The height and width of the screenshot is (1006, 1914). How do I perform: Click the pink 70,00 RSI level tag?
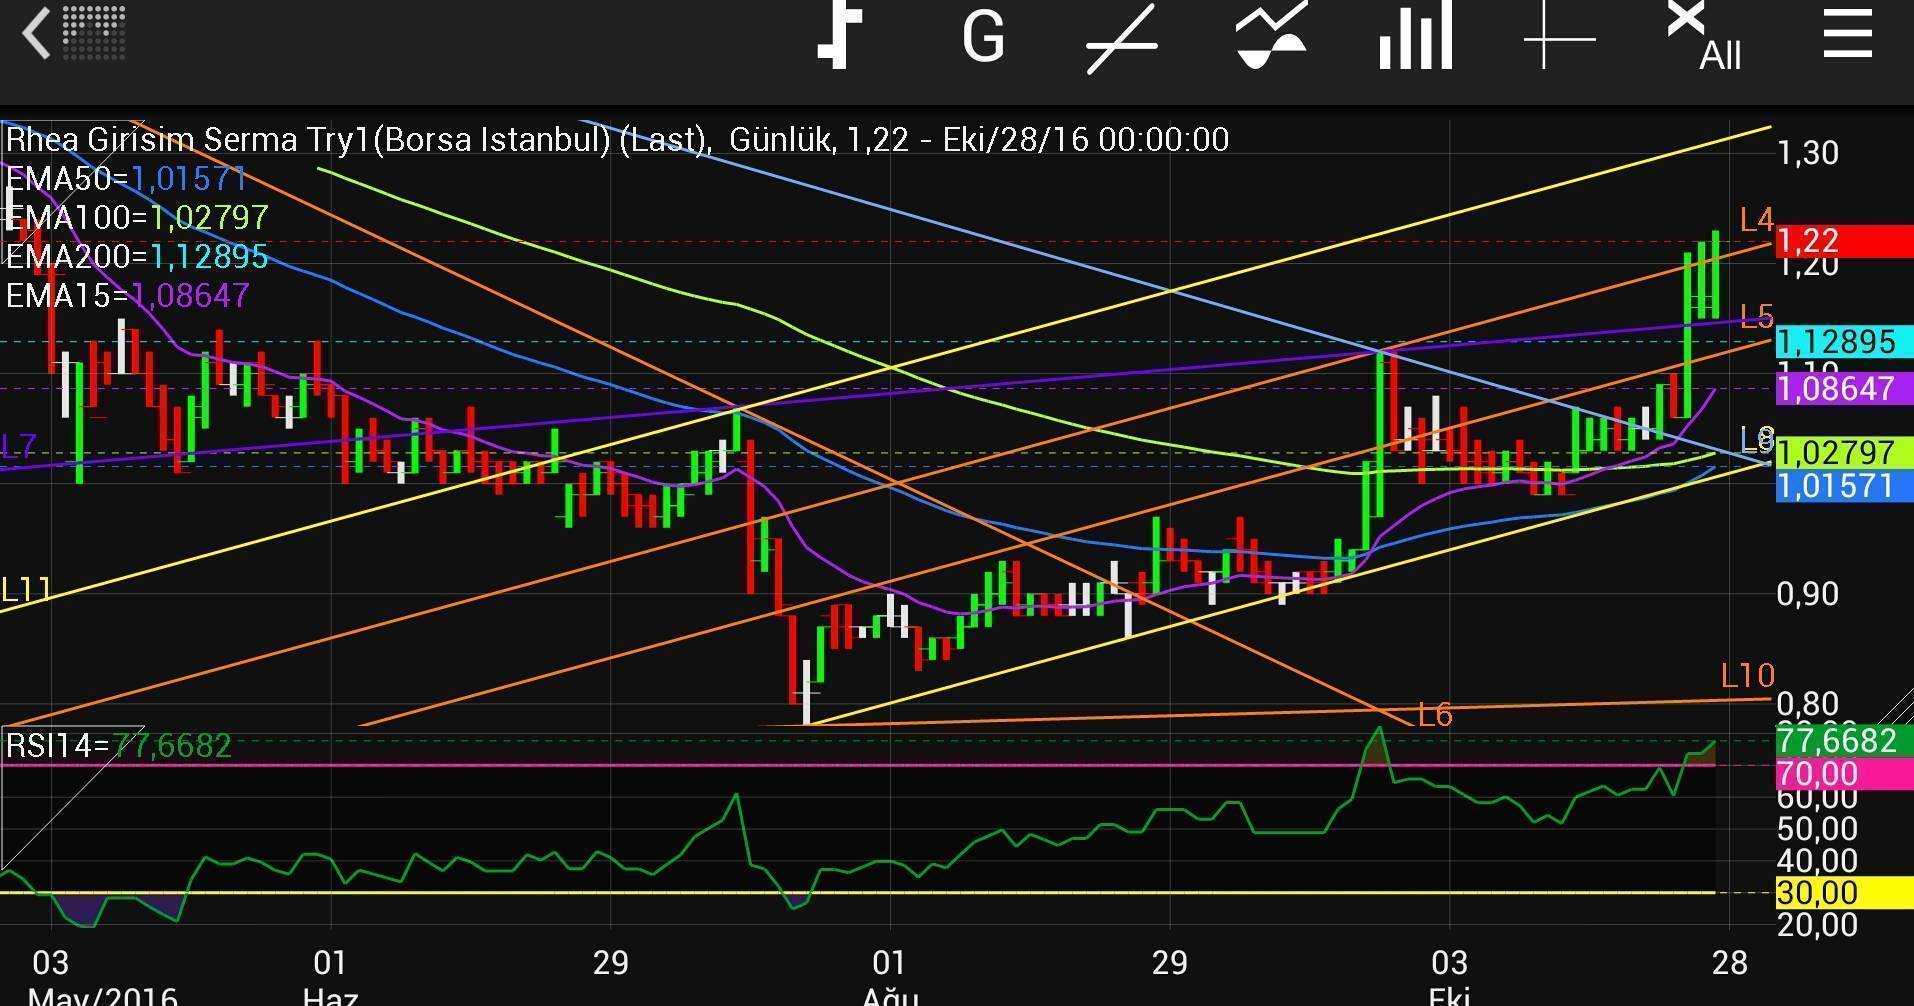tap(1842, 773)
